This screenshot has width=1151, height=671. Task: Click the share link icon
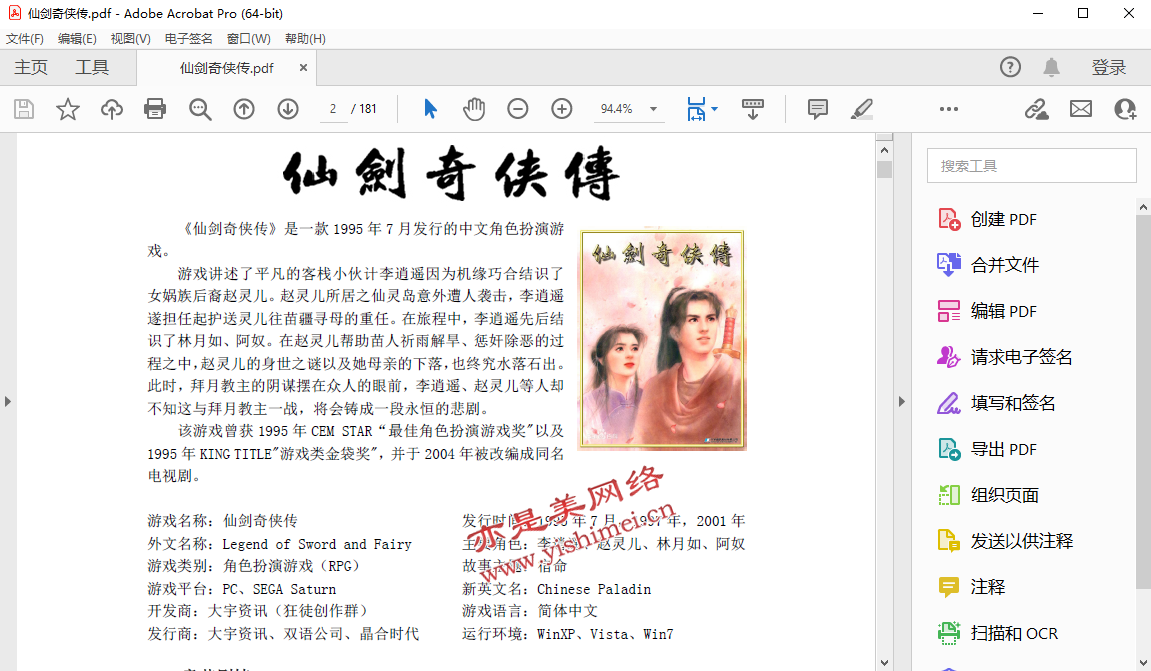1036,109
